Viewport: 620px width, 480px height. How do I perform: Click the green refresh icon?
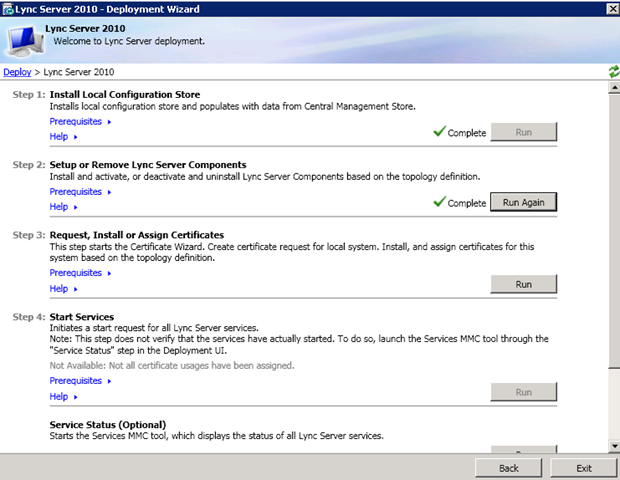tap(614, 72)
